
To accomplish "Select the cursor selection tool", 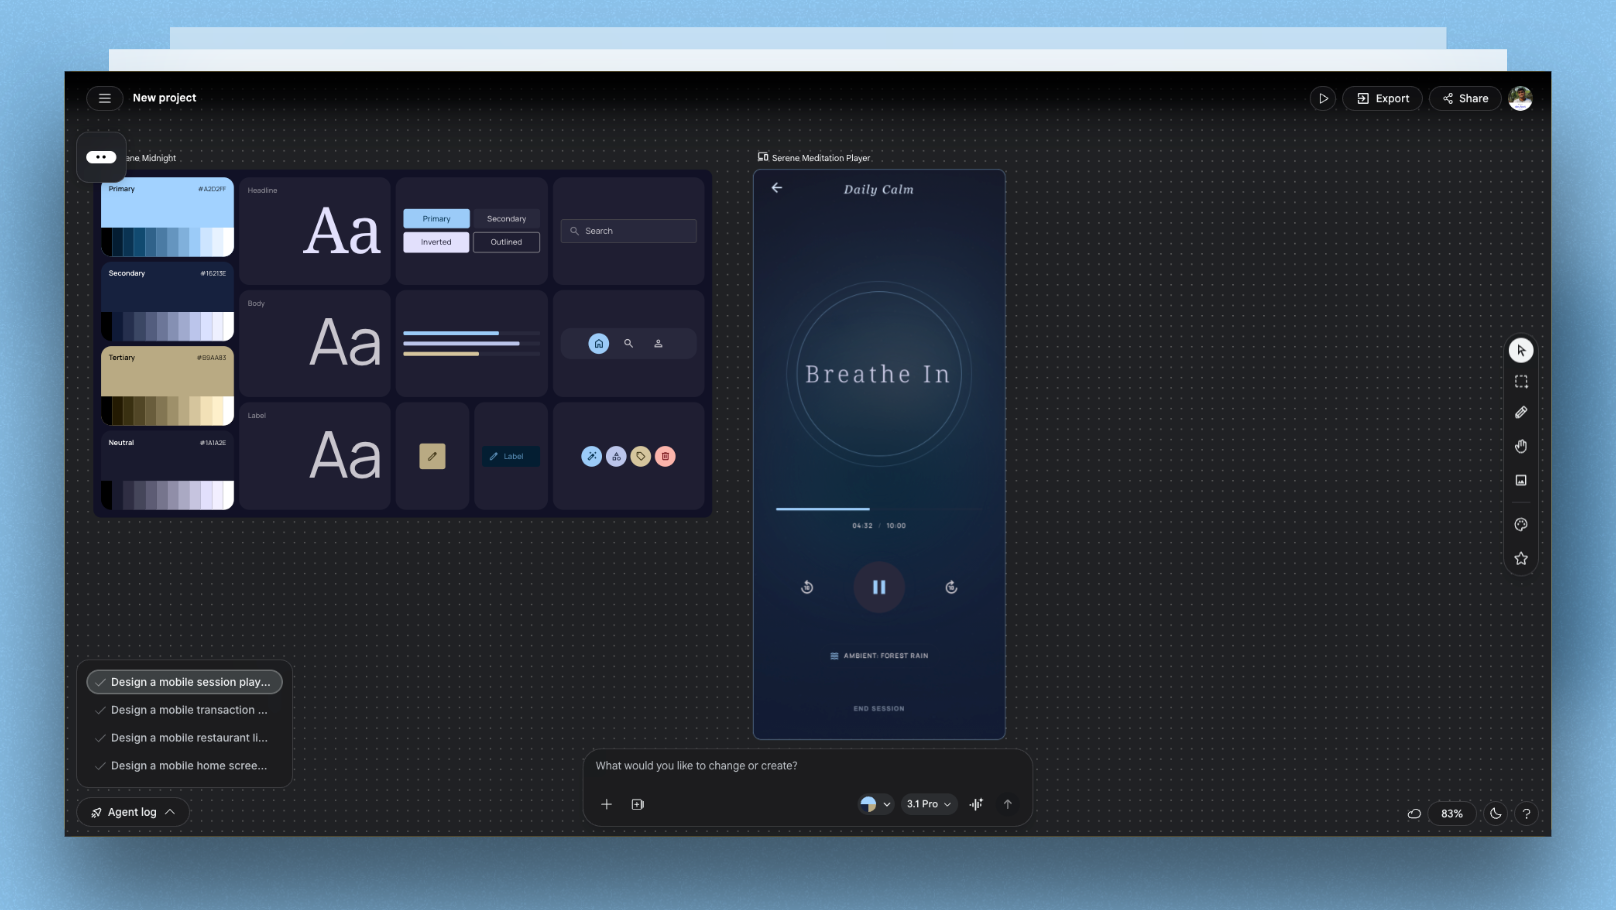I will tap(1520, 350).
